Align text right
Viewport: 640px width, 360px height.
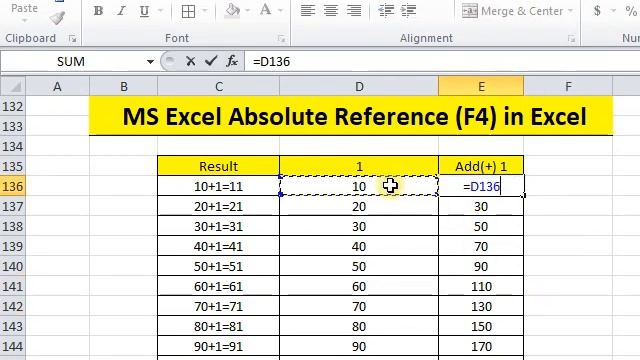click(354, 11)
